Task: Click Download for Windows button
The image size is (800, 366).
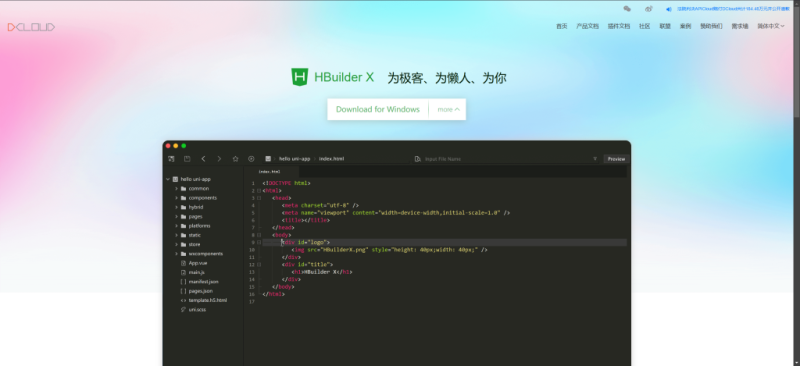Action: 378,109
